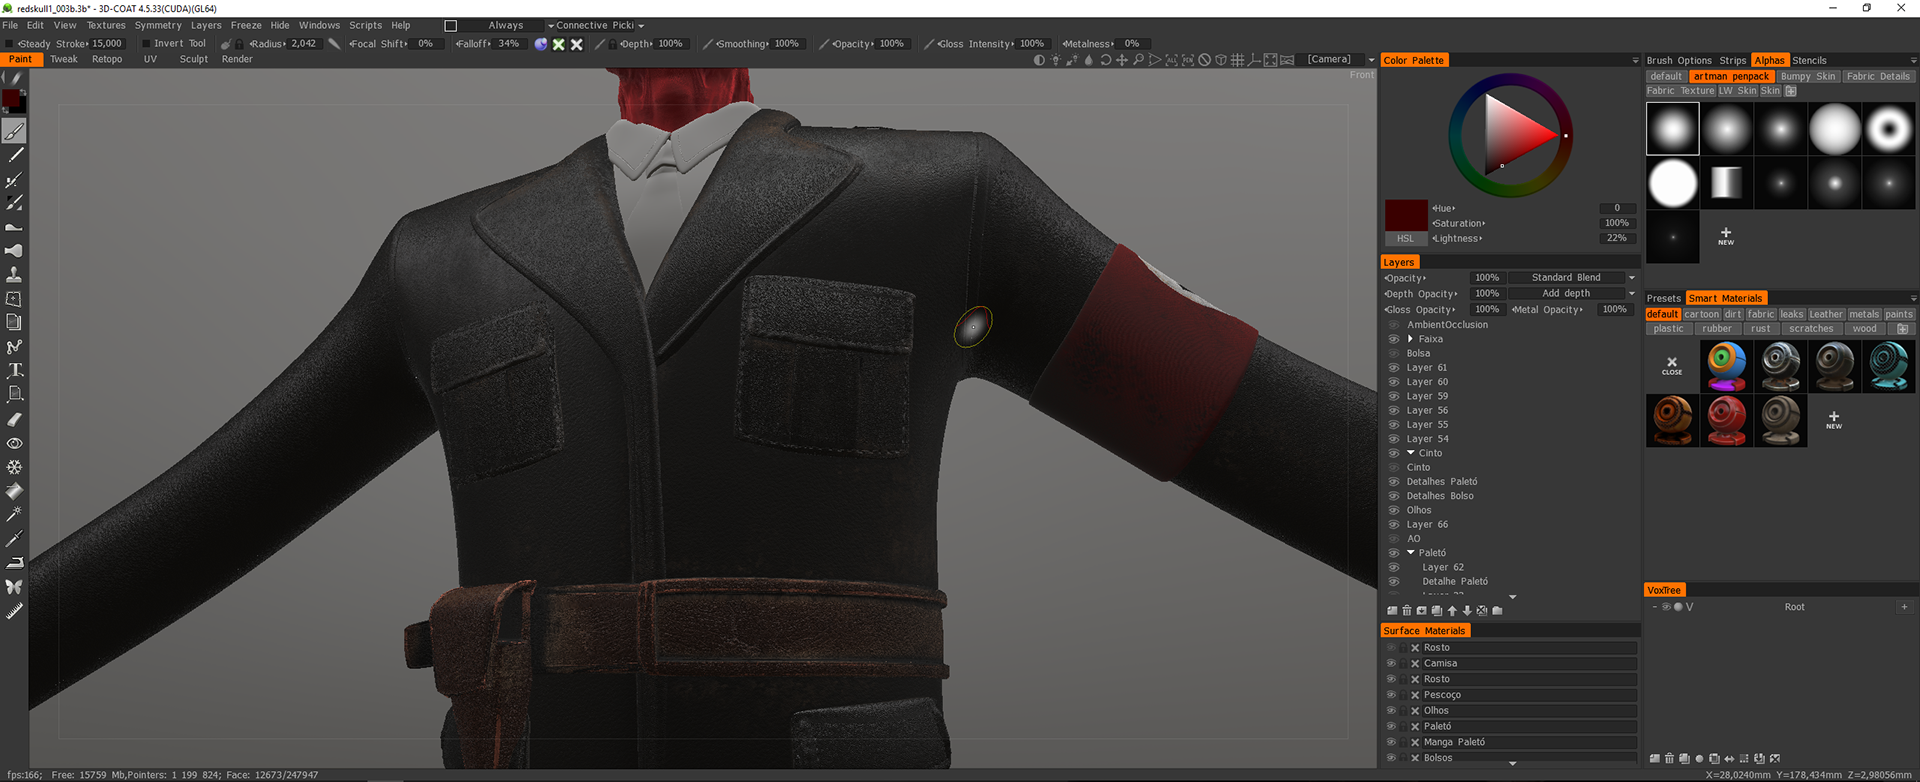This screenshot has height=782, width=1920.
Task: Select the Freeze snowflake tool
Action: [14, 467]
